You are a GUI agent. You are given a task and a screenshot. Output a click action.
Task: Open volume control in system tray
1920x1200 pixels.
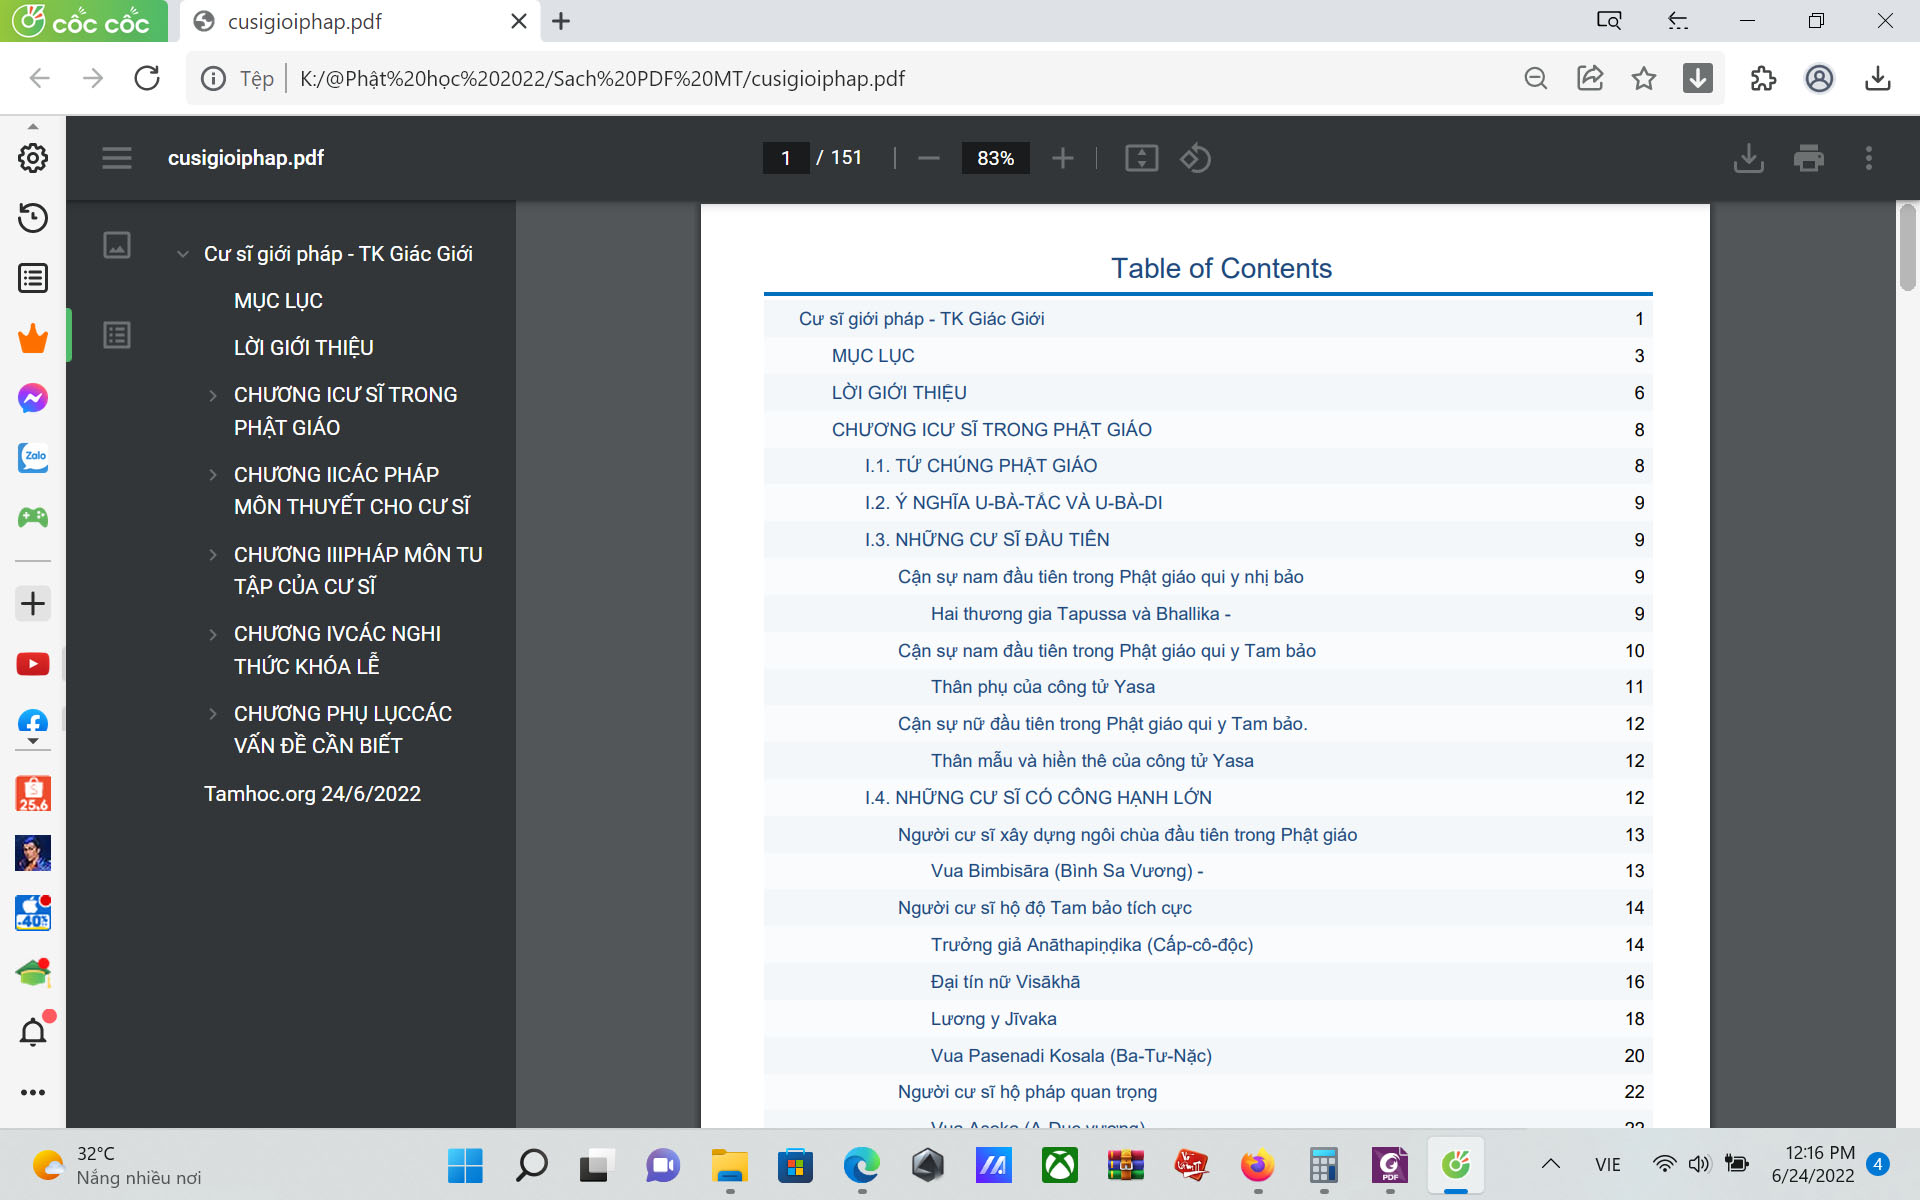tap(1700, 1164)
